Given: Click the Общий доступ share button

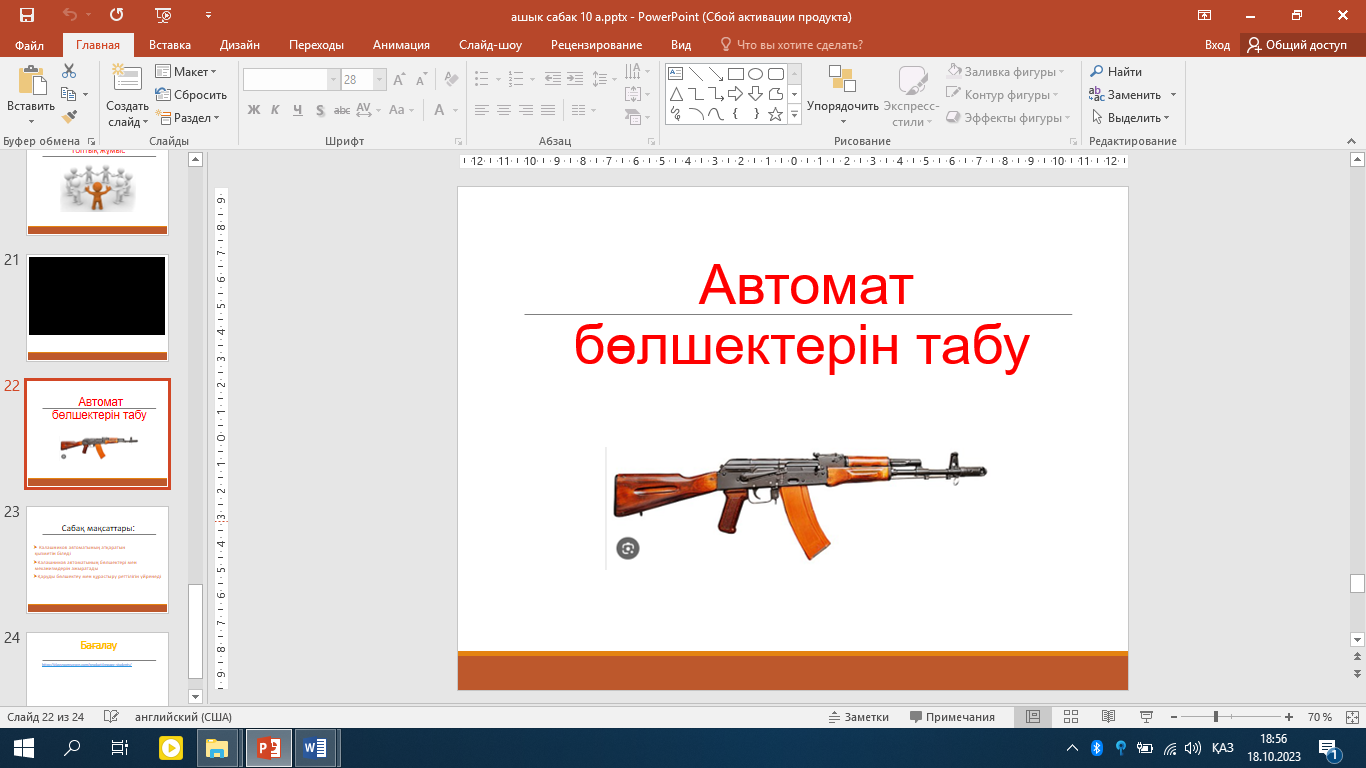Looking at the screenshot, I should click(x=1297, y=45).
